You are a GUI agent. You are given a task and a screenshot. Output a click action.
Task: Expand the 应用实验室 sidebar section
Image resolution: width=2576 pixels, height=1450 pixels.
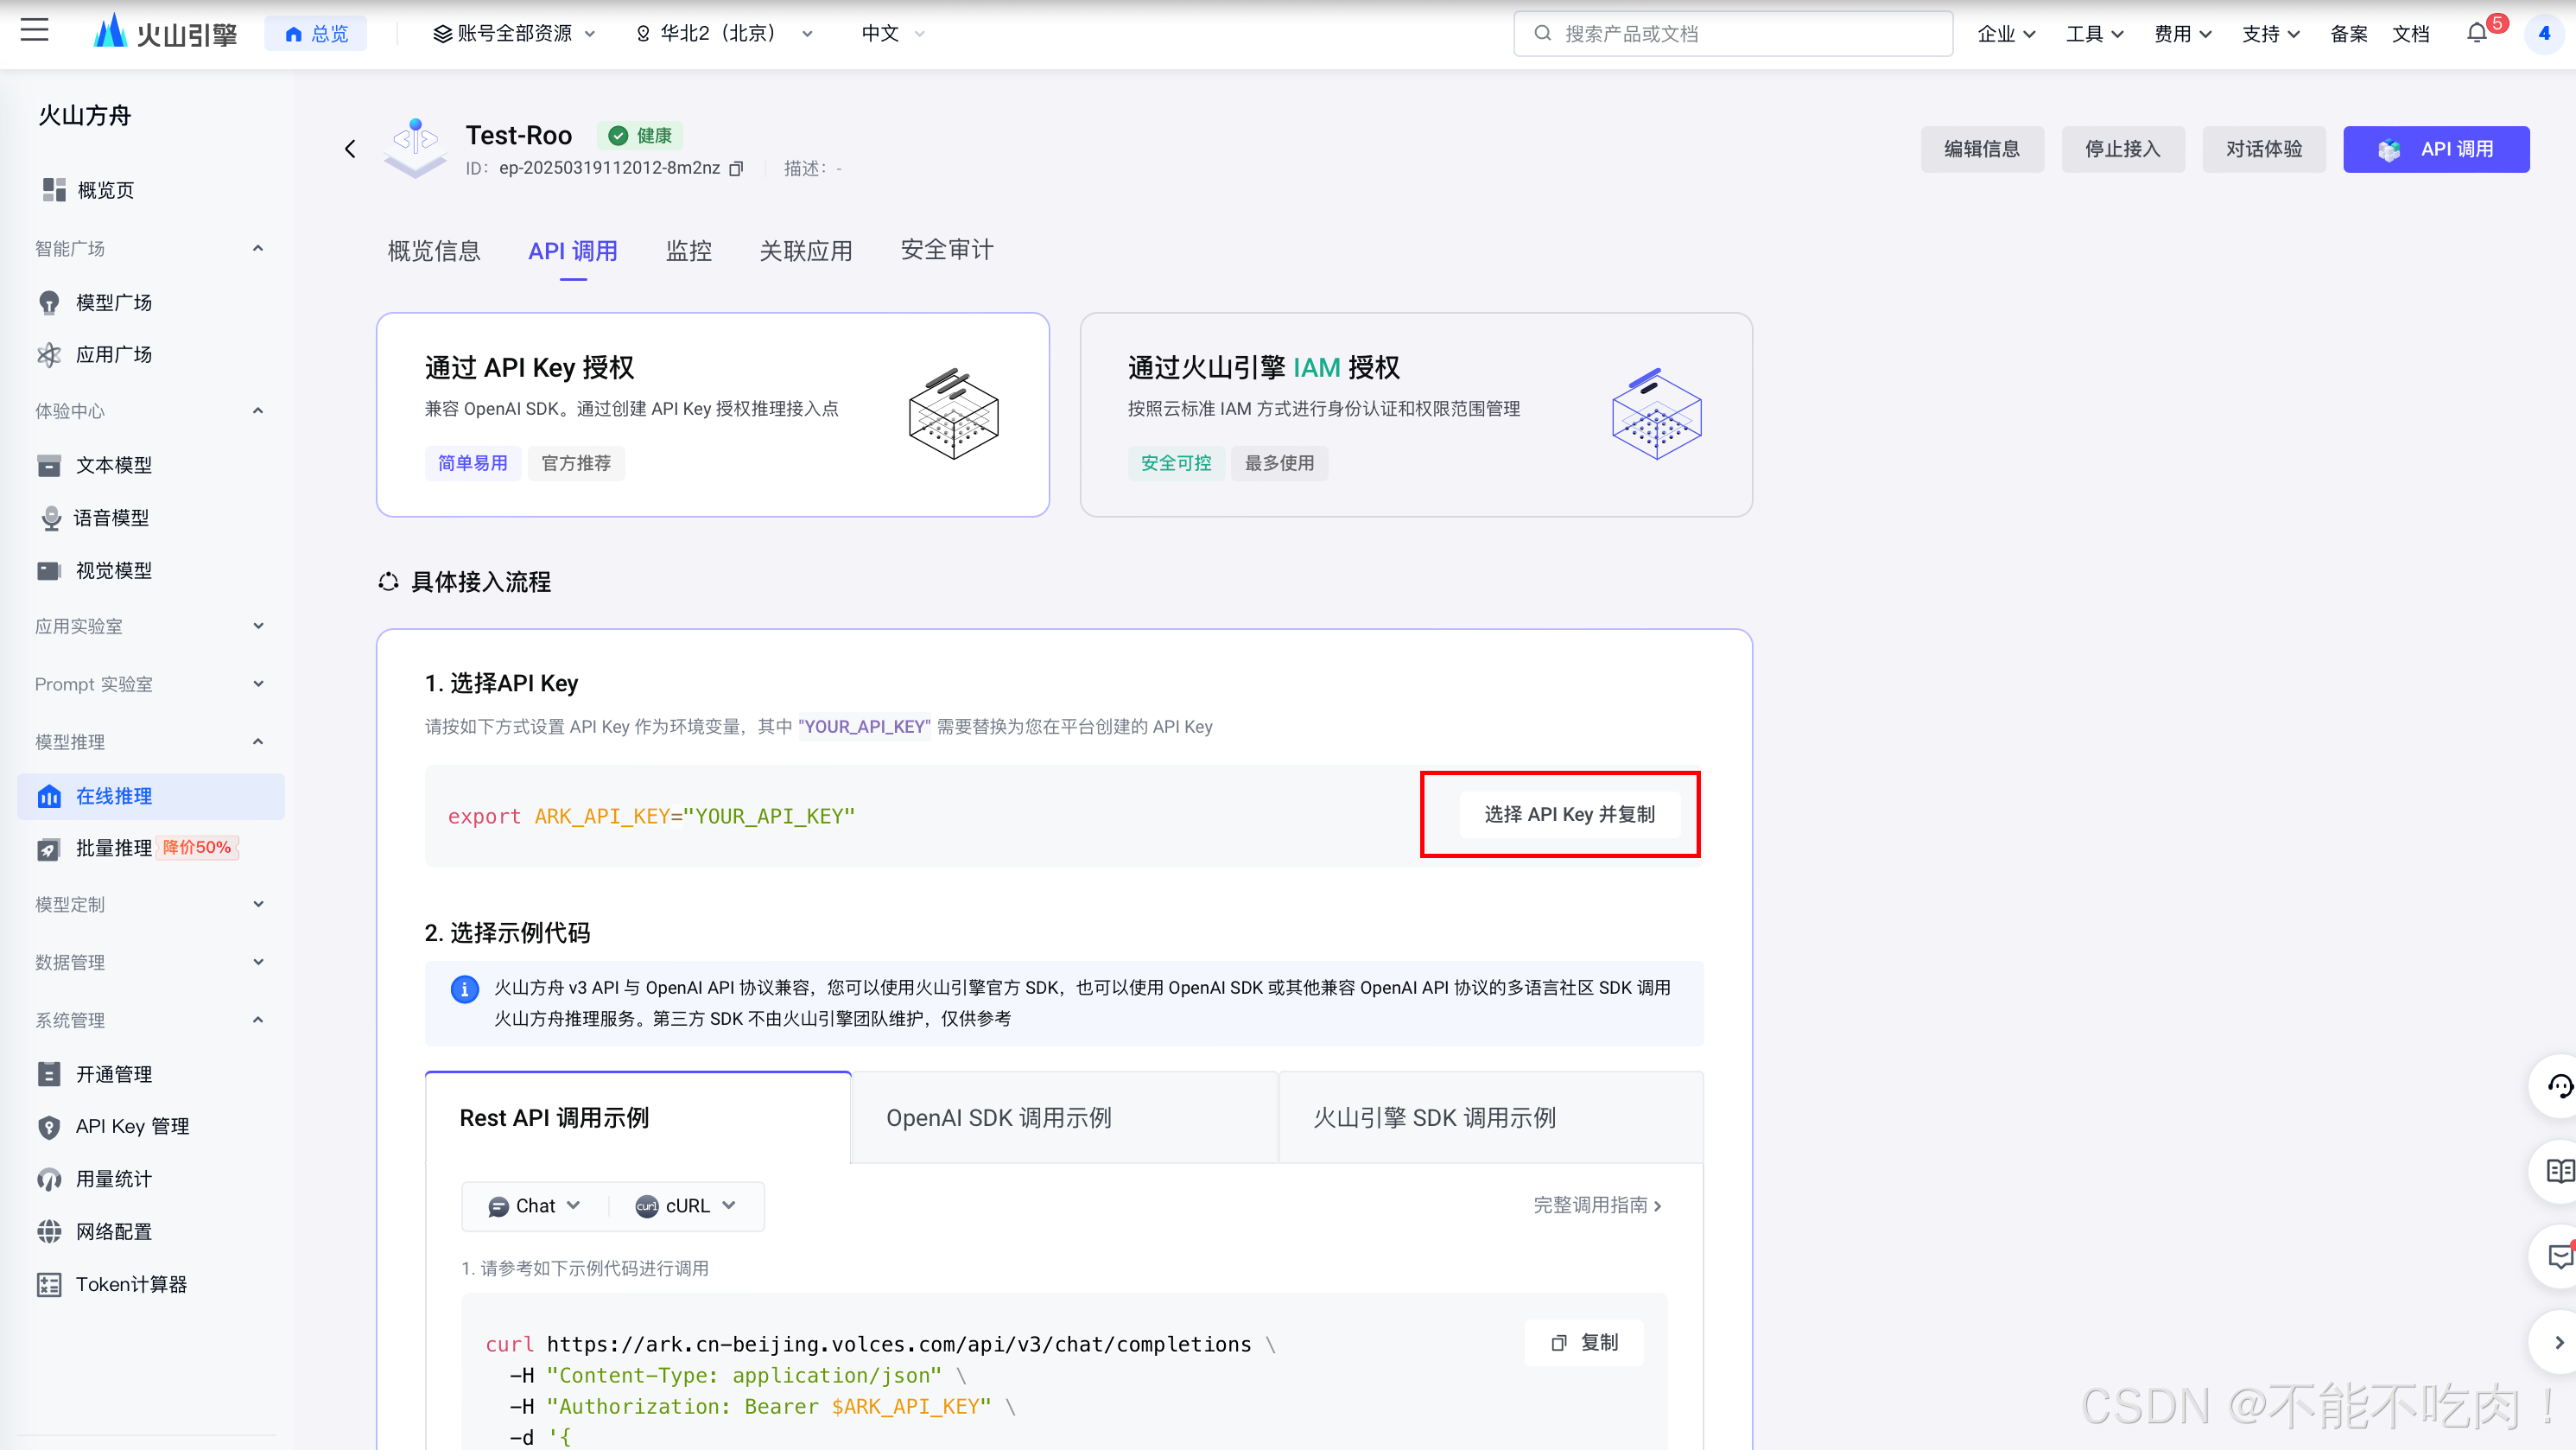pyautogui.click(x=258, y=626)
